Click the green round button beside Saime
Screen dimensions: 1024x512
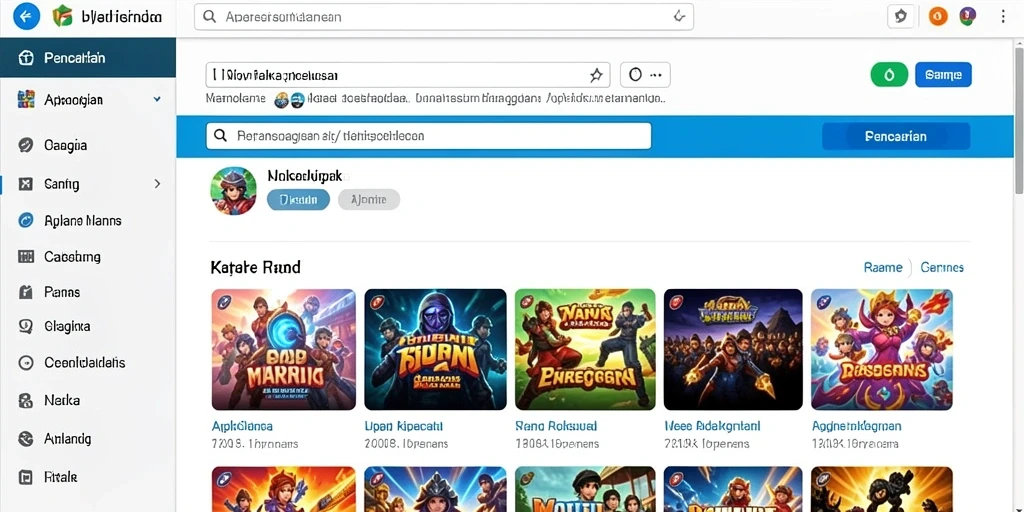889,75
